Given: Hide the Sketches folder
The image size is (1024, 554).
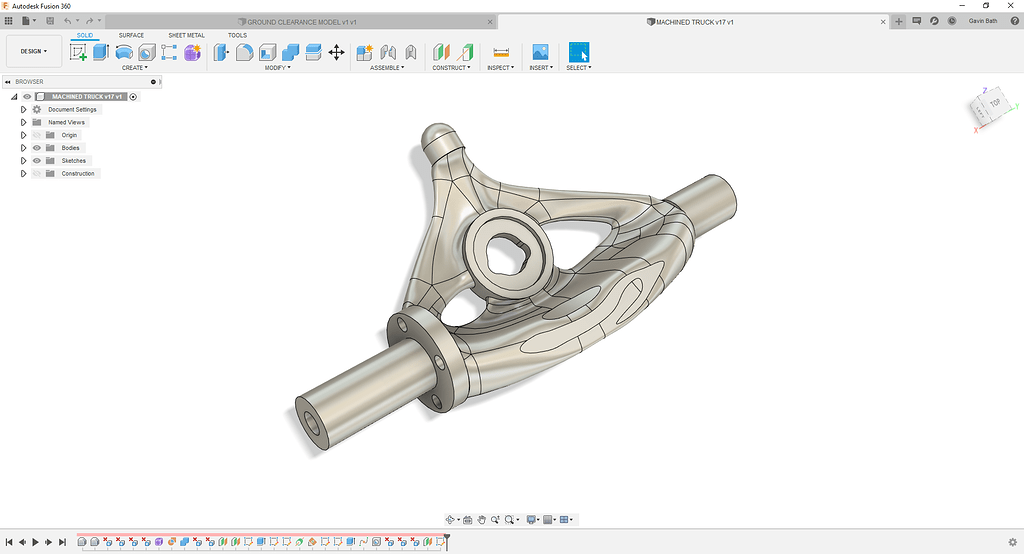Looking at the screenshot, I should click(x=37, y=161).
